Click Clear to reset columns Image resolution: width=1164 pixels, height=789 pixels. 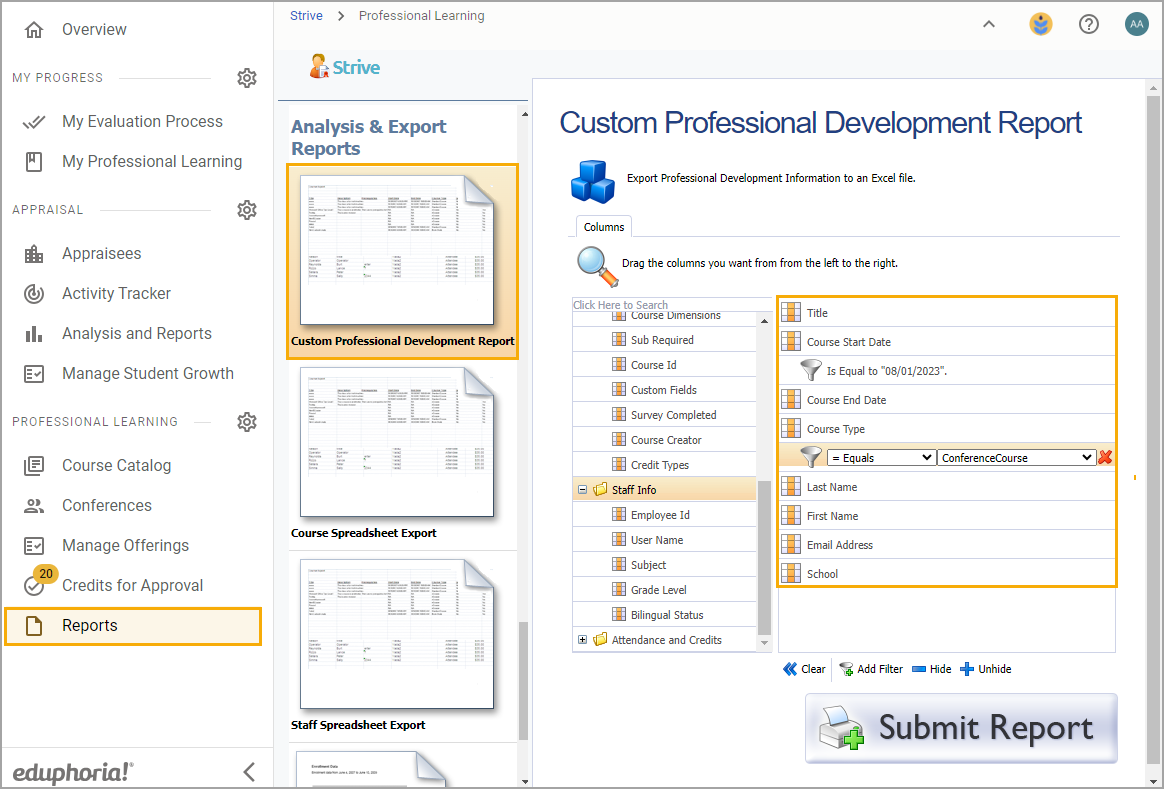804,669
